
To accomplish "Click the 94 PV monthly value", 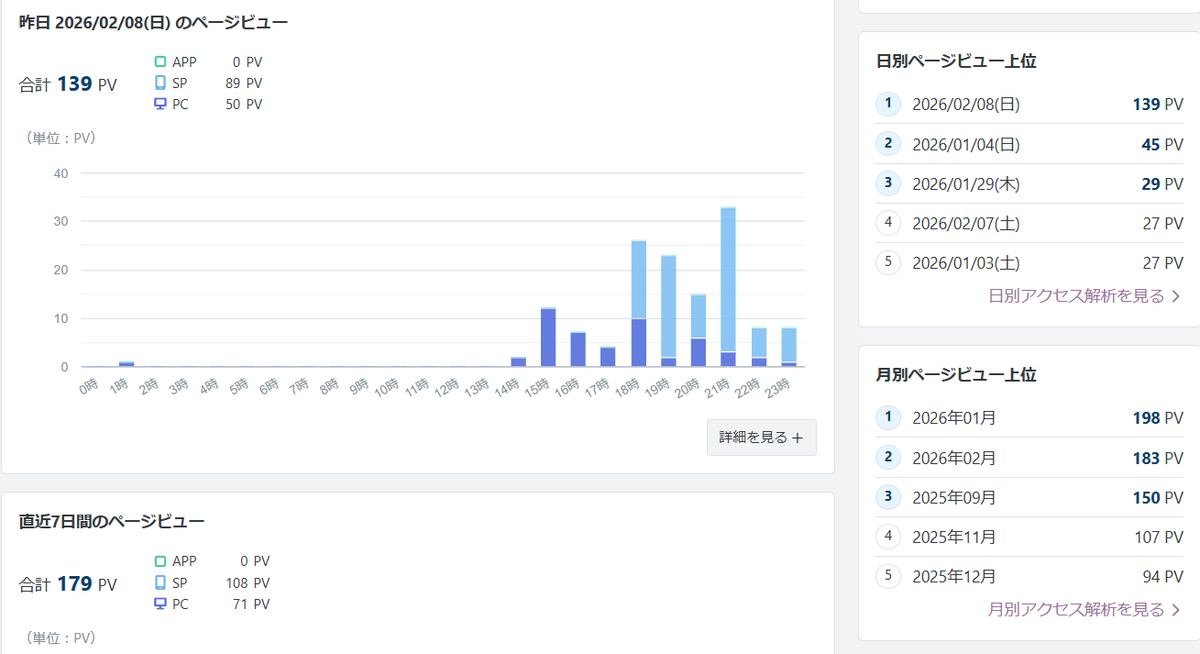I will [1163, 576].
